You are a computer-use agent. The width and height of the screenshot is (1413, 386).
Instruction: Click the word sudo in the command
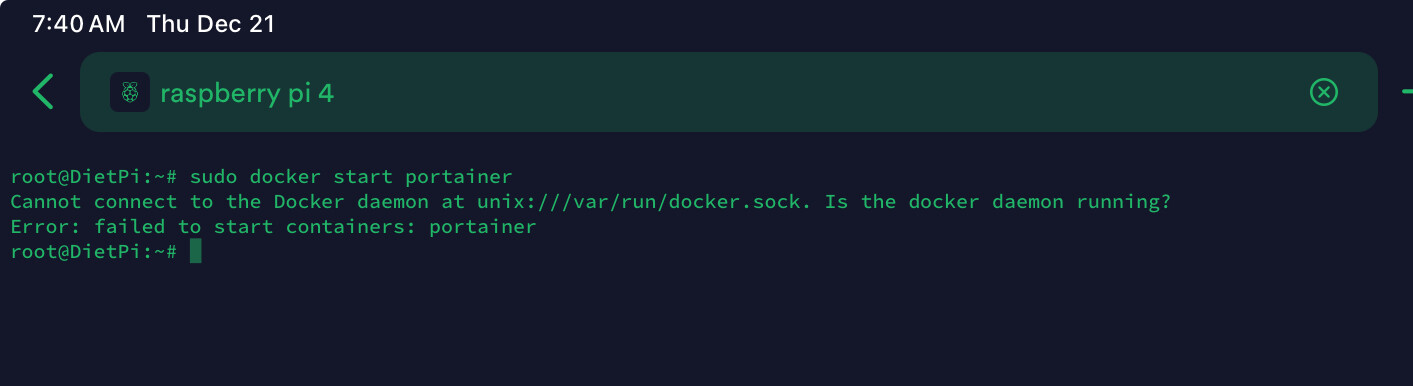(x=213, y=177)
